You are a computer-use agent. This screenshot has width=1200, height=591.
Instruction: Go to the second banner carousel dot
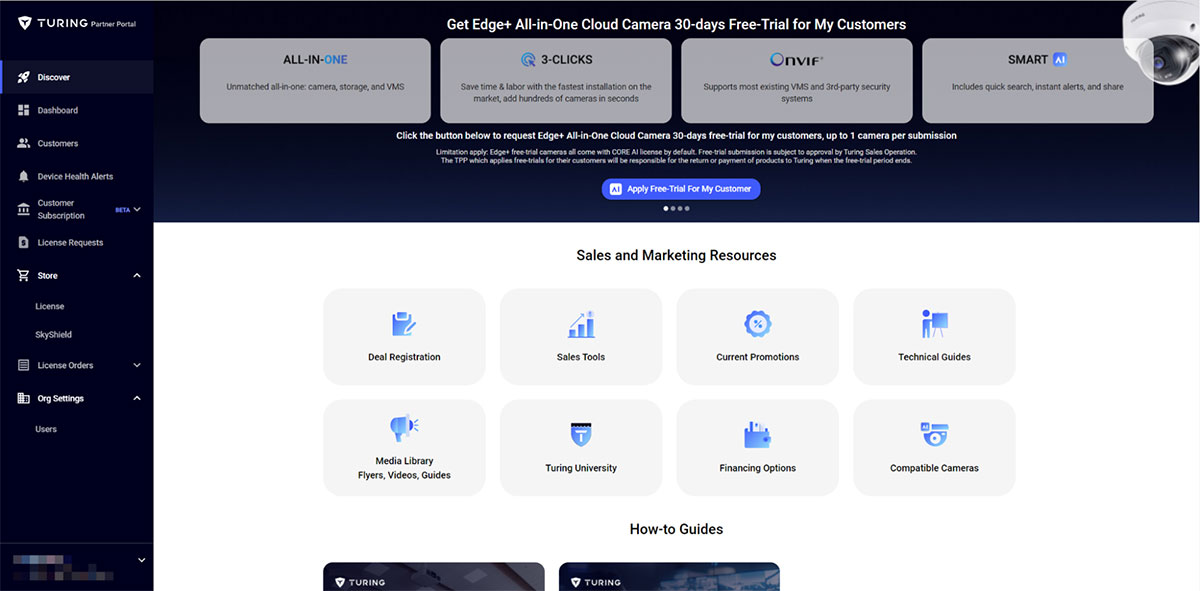[673, 209]
